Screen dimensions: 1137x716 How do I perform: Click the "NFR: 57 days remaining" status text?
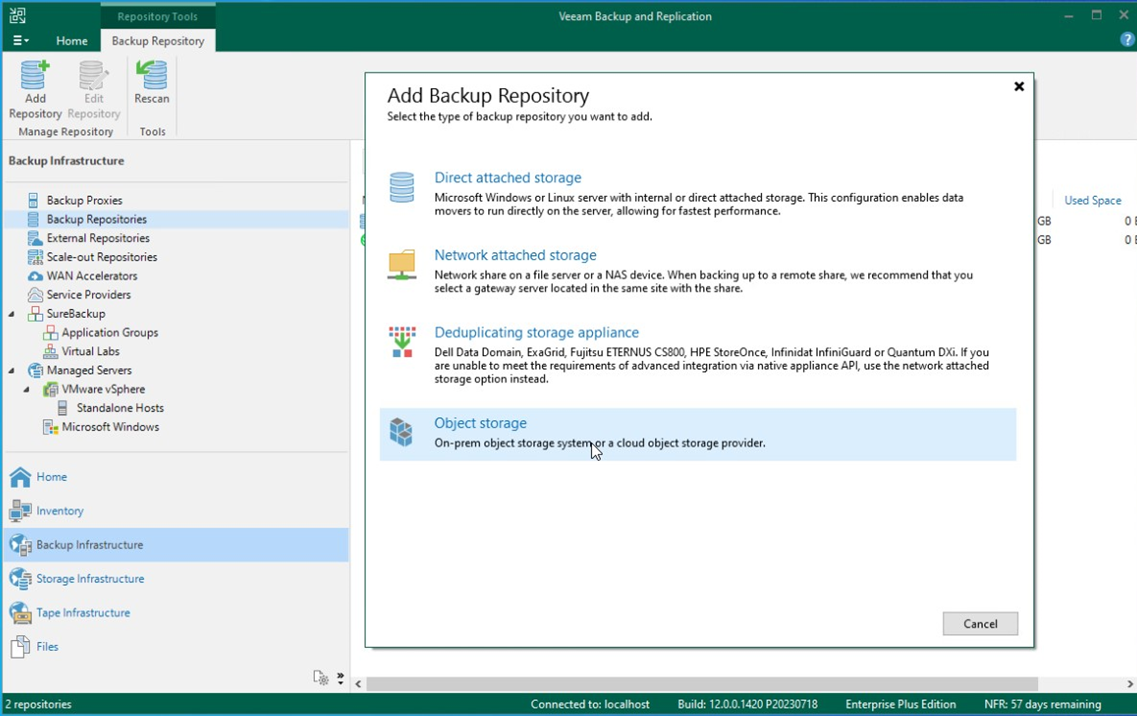pos(1043,704)
